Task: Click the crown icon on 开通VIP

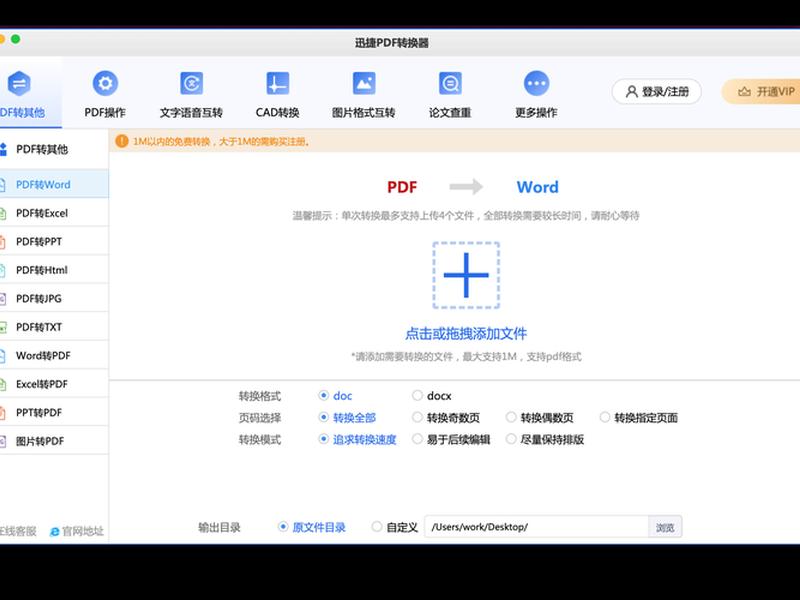Action: tap(744, 92)
